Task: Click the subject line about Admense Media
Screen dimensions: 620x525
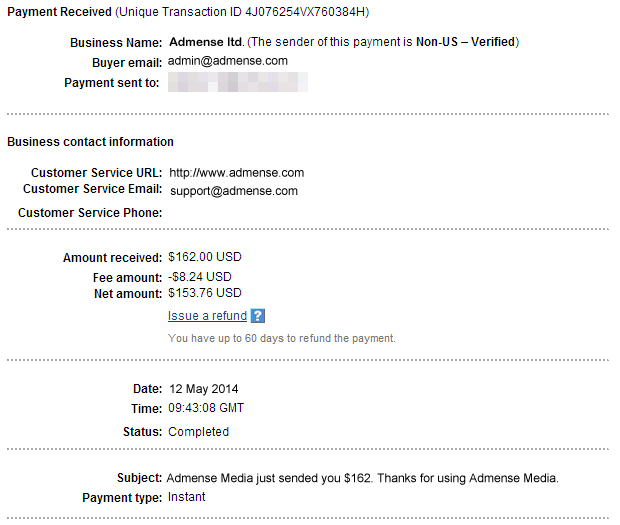Action: pyautogui.click(x=363, y=478)
